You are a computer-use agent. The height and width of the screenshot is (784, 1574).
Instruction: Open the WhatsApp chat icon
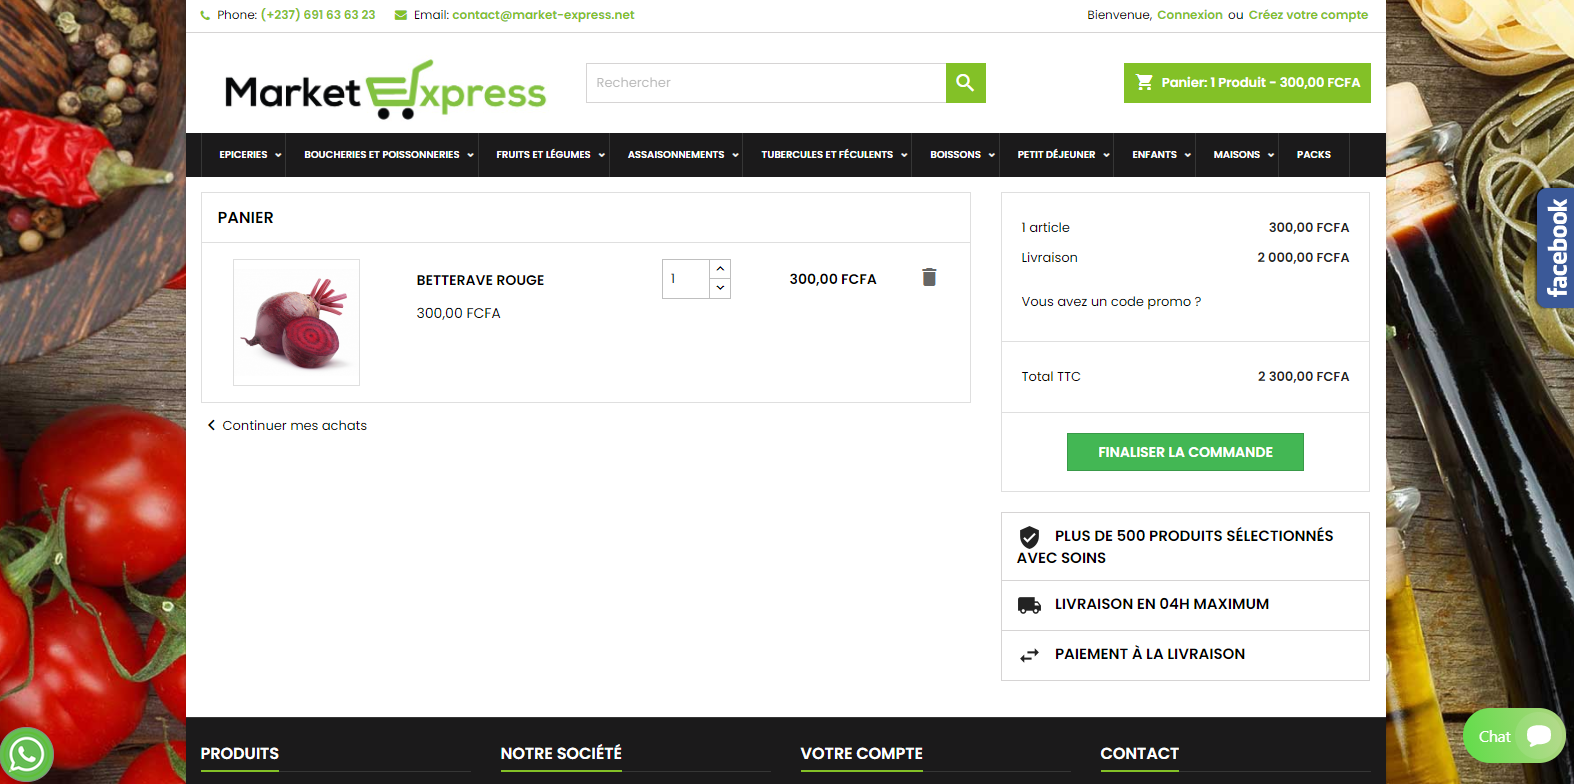pos(27,755)
